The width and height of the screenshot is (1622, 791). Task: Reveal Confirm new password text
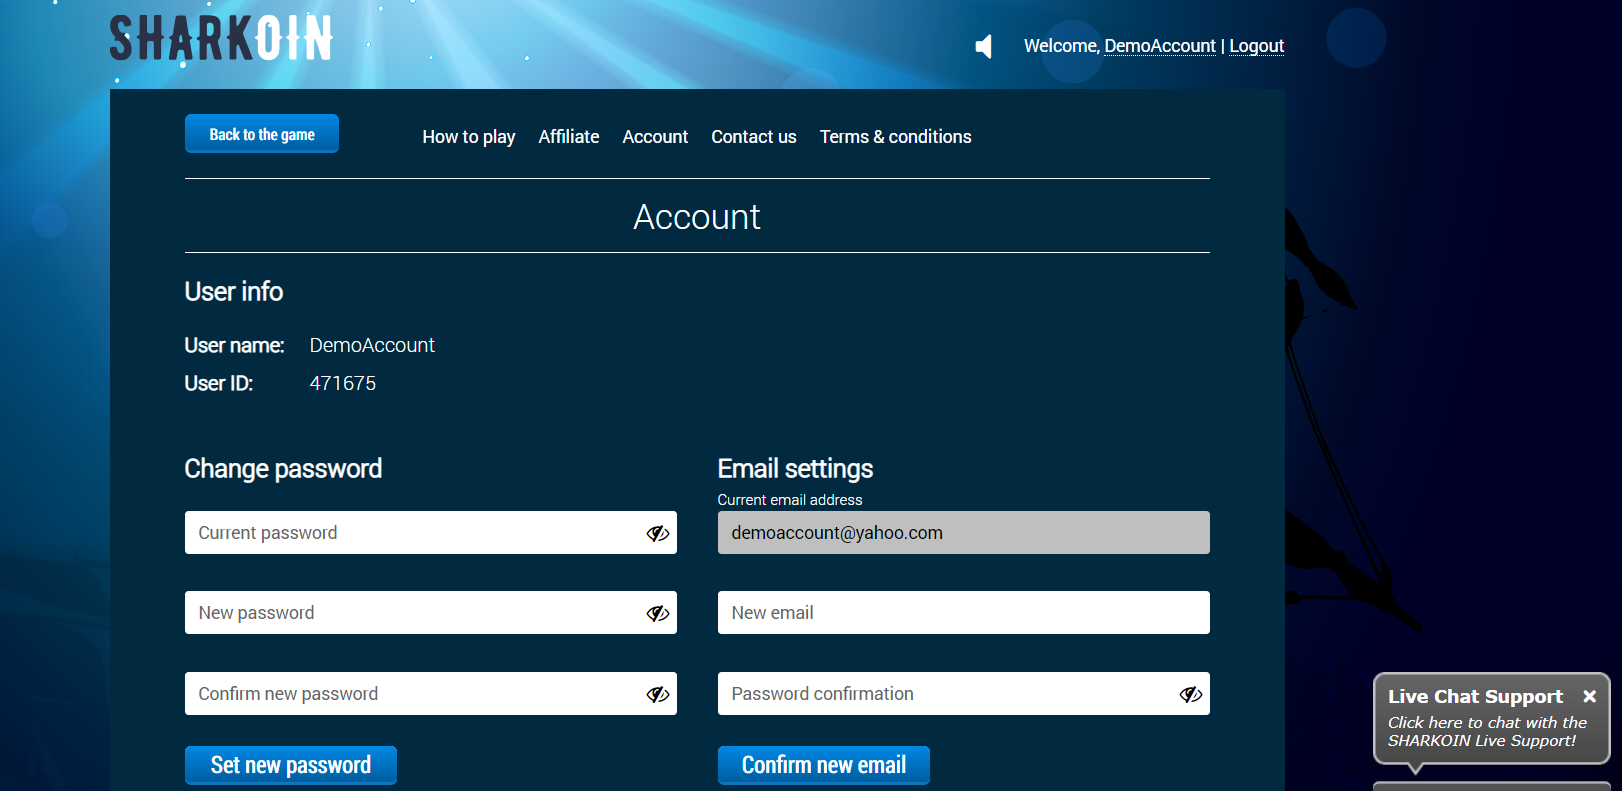pos(657,694)
